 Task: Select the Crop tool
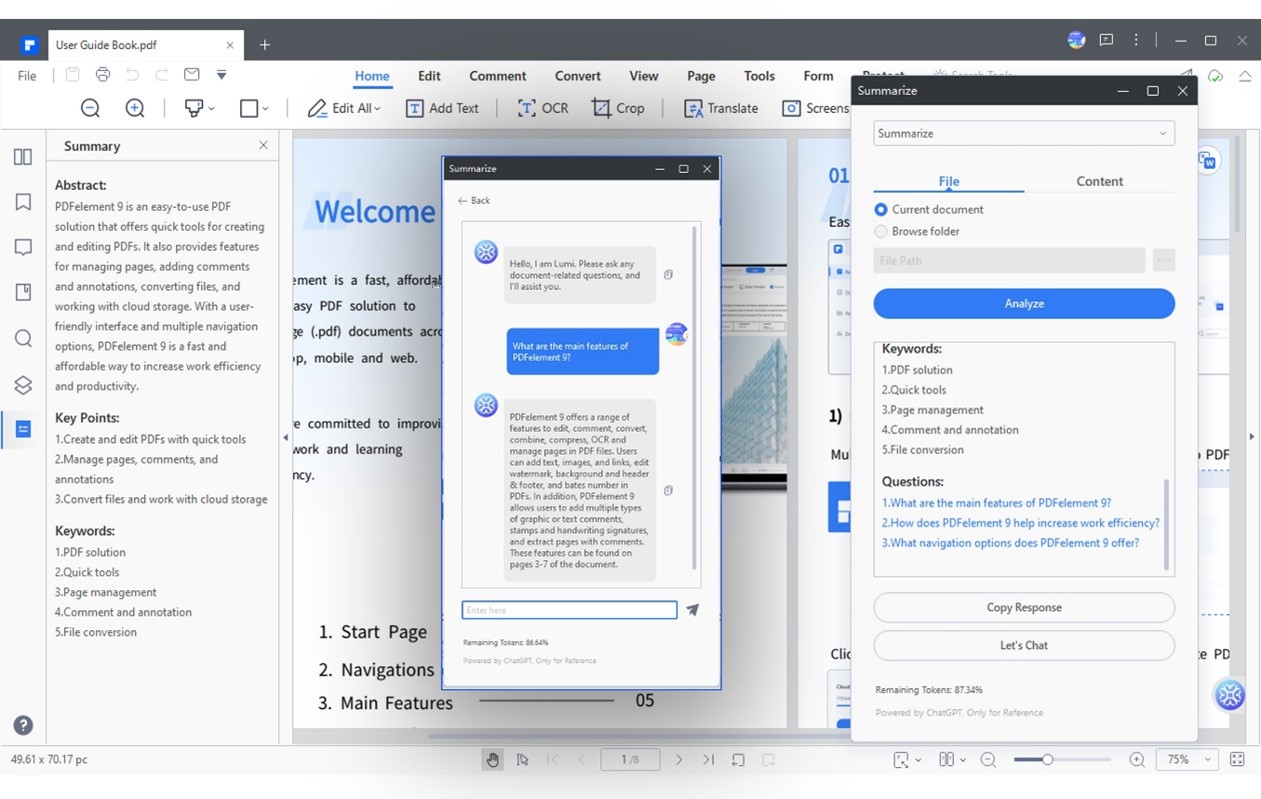point(618,108)
